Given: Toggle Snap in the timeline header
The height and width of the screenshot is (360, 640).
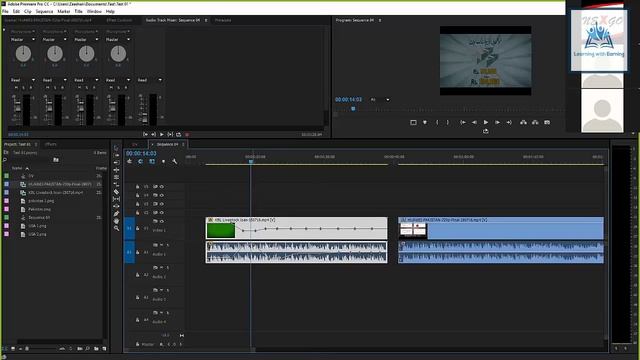Looking at the screenshot, I should tap(140, 162).
